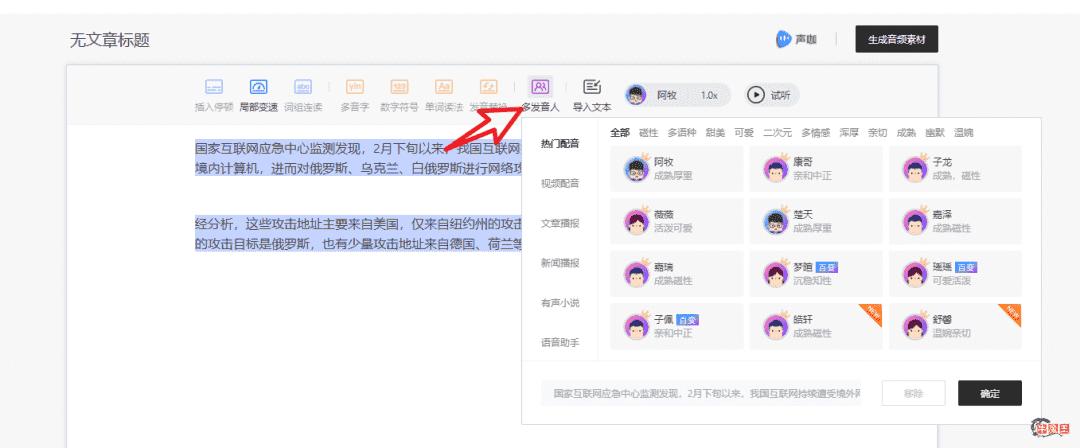Click the 词组连读 toolbar icon
The height and width of the screenshot is (448, 1080).
pos(303,87)
